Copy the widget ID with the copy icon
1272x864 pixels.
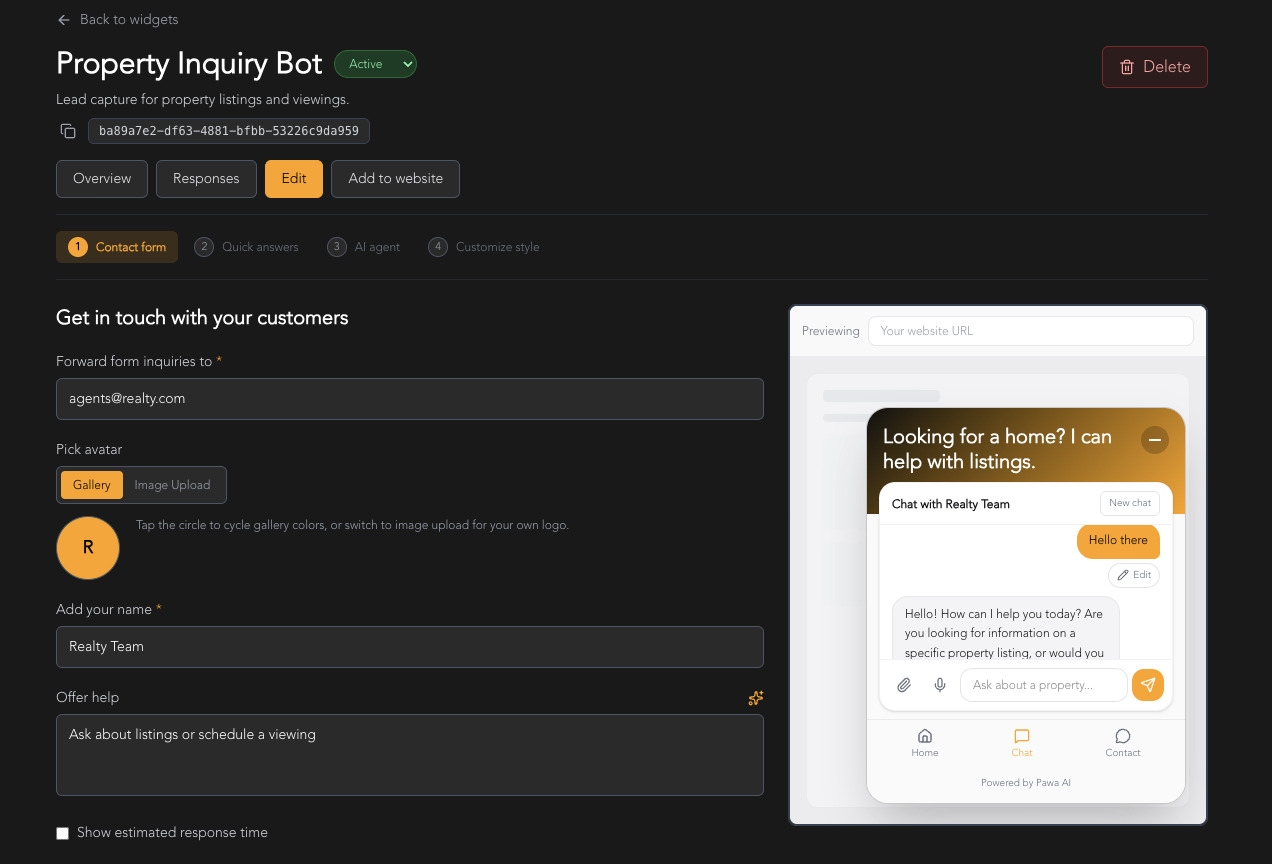(x=68, y=131)
